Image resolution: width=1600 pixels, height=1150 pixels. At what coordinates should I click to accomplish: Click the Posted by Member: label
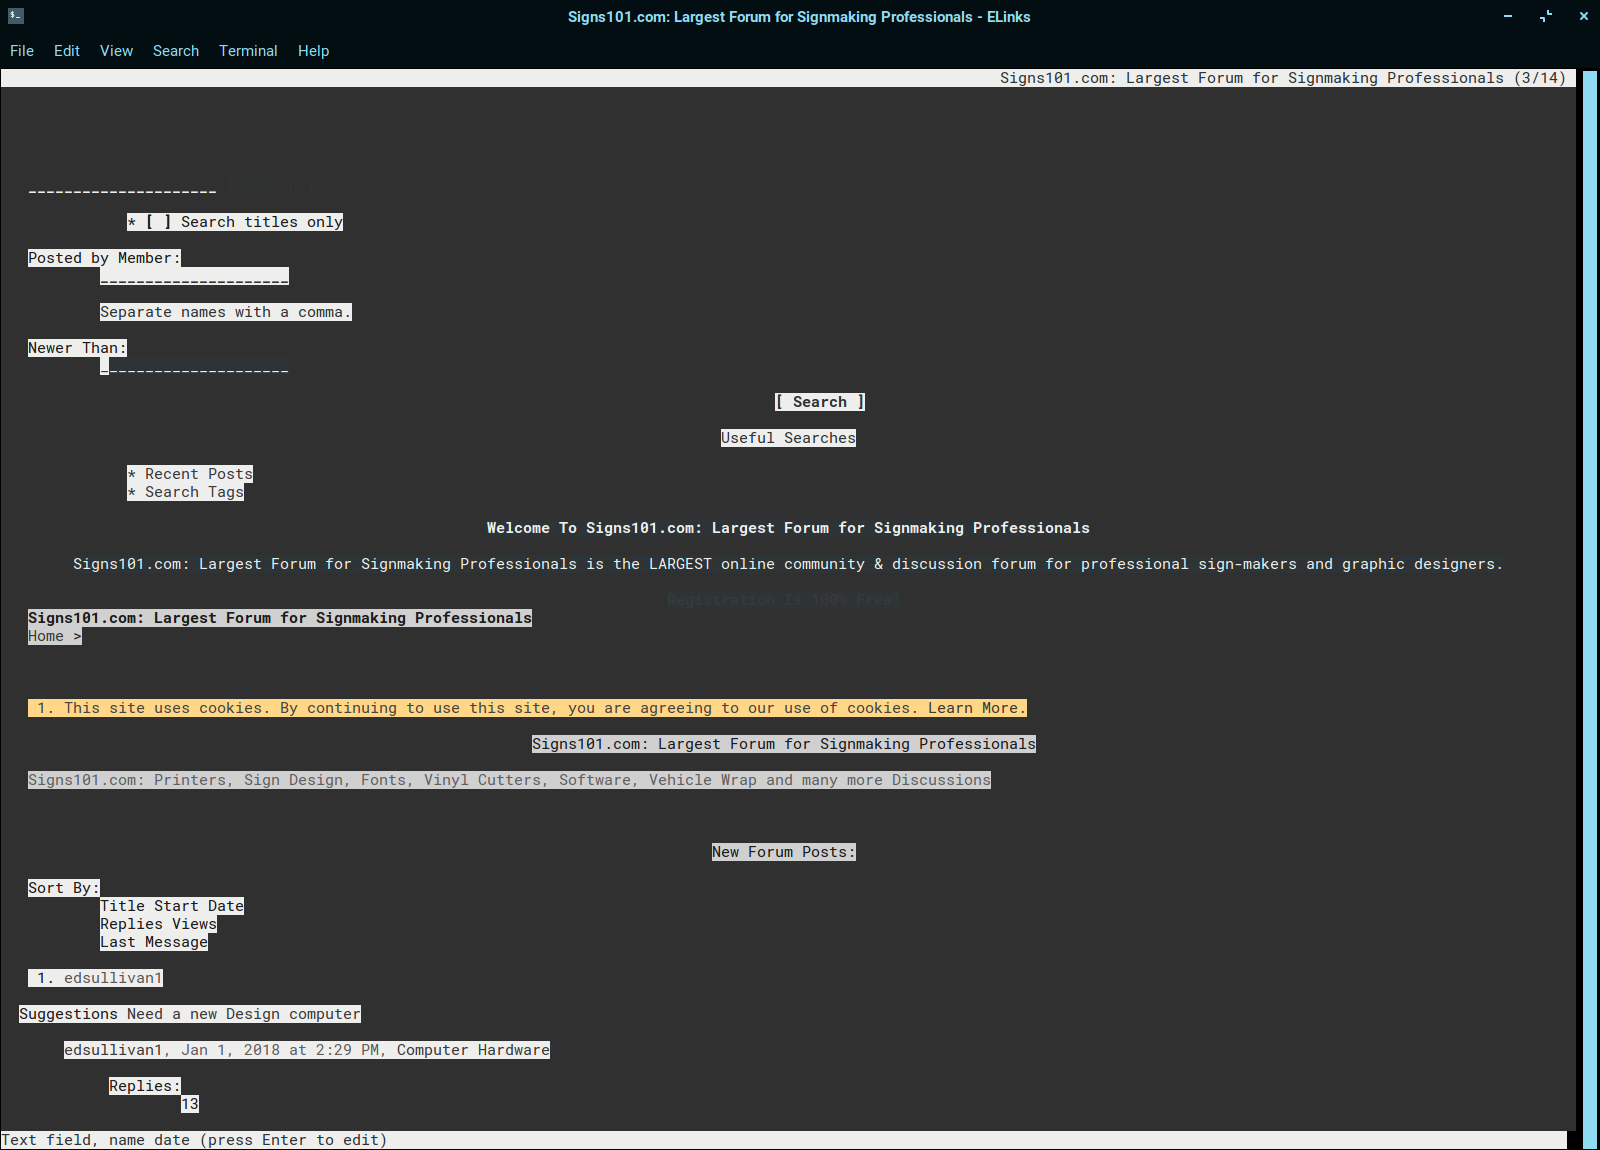point(105,258)
